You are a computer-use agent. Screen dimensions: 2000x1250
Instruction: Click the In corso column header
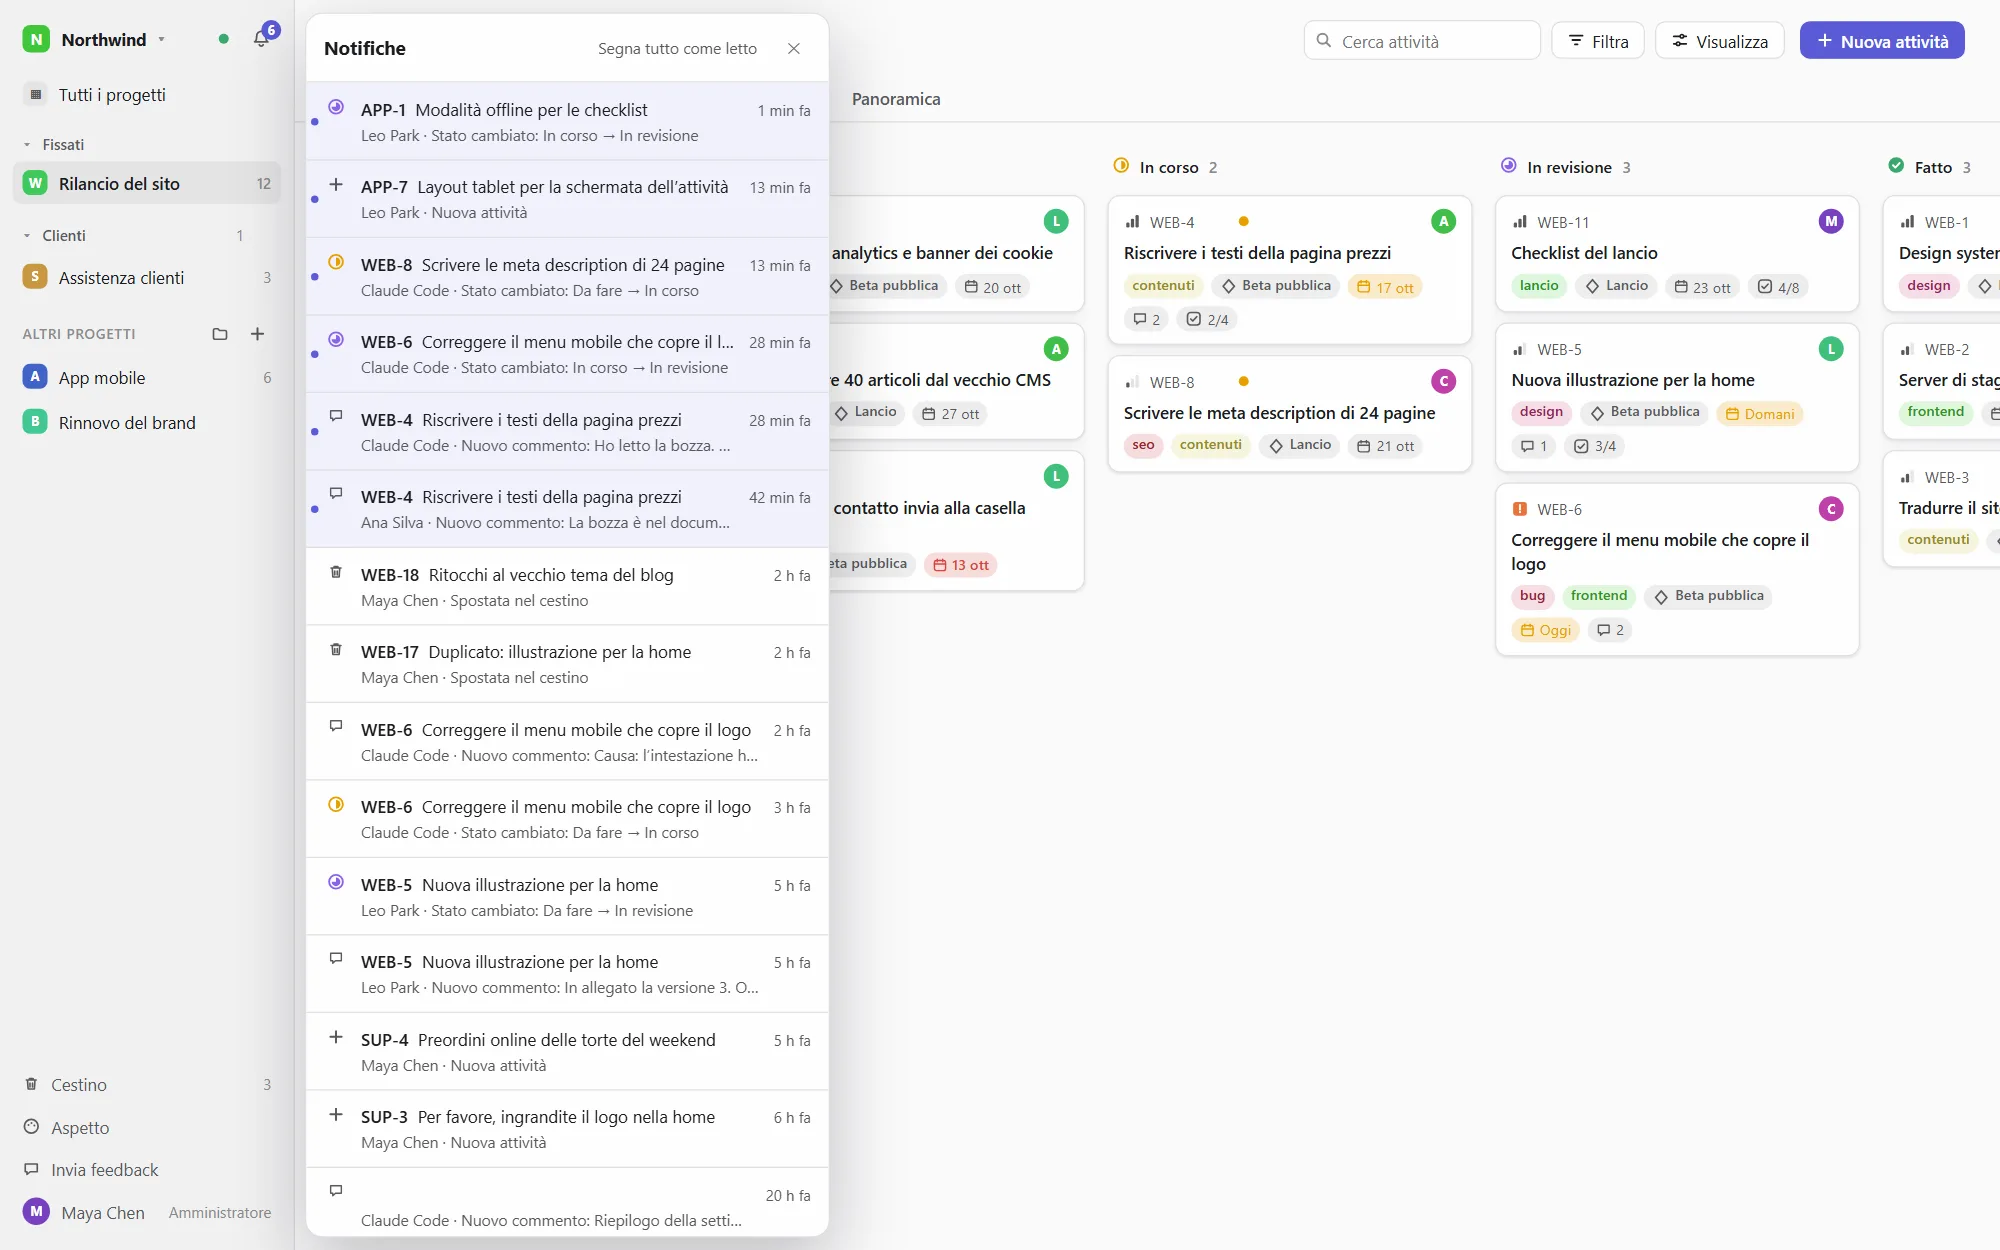[x=1166, y=167]
